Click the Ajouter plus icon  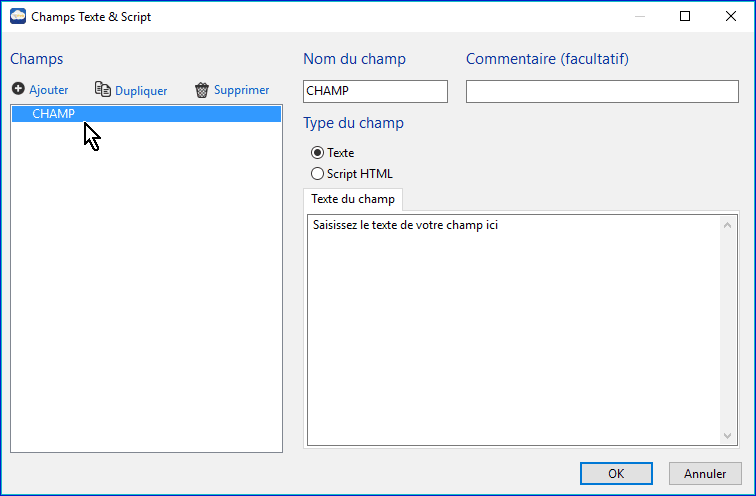point(18,90)
